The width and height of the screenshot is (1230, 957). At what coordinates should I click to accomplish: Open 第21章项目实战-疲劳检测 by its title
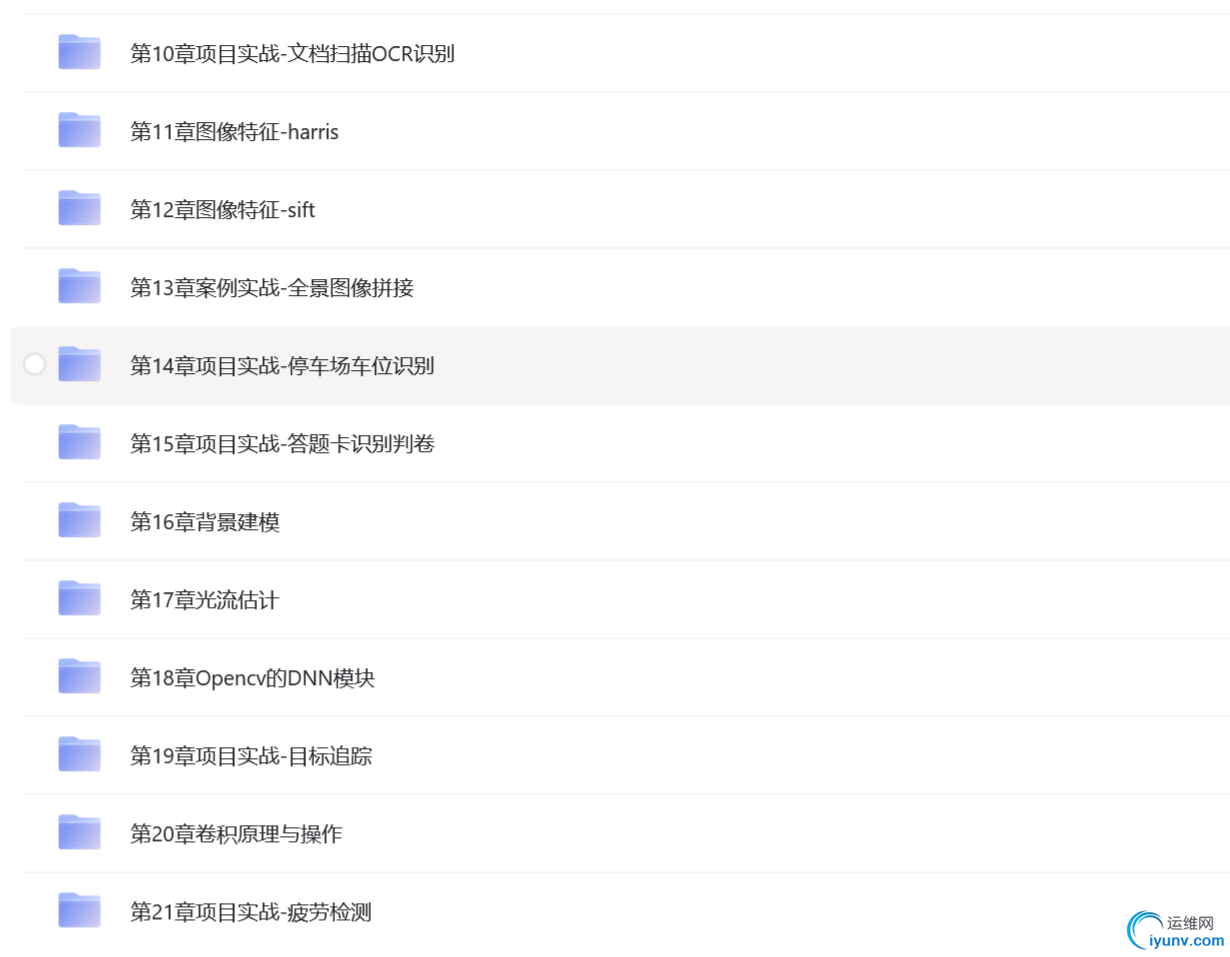tap(251, 912)
